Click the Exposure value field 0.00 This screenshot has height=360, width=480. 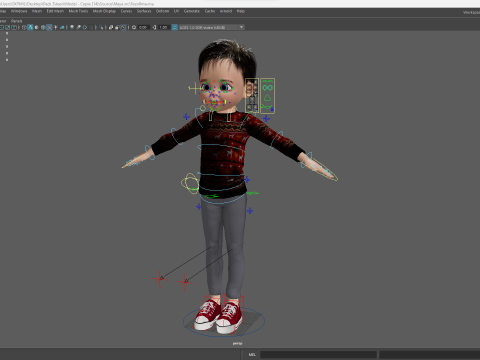pyautogui.click(x=143, y=27)
